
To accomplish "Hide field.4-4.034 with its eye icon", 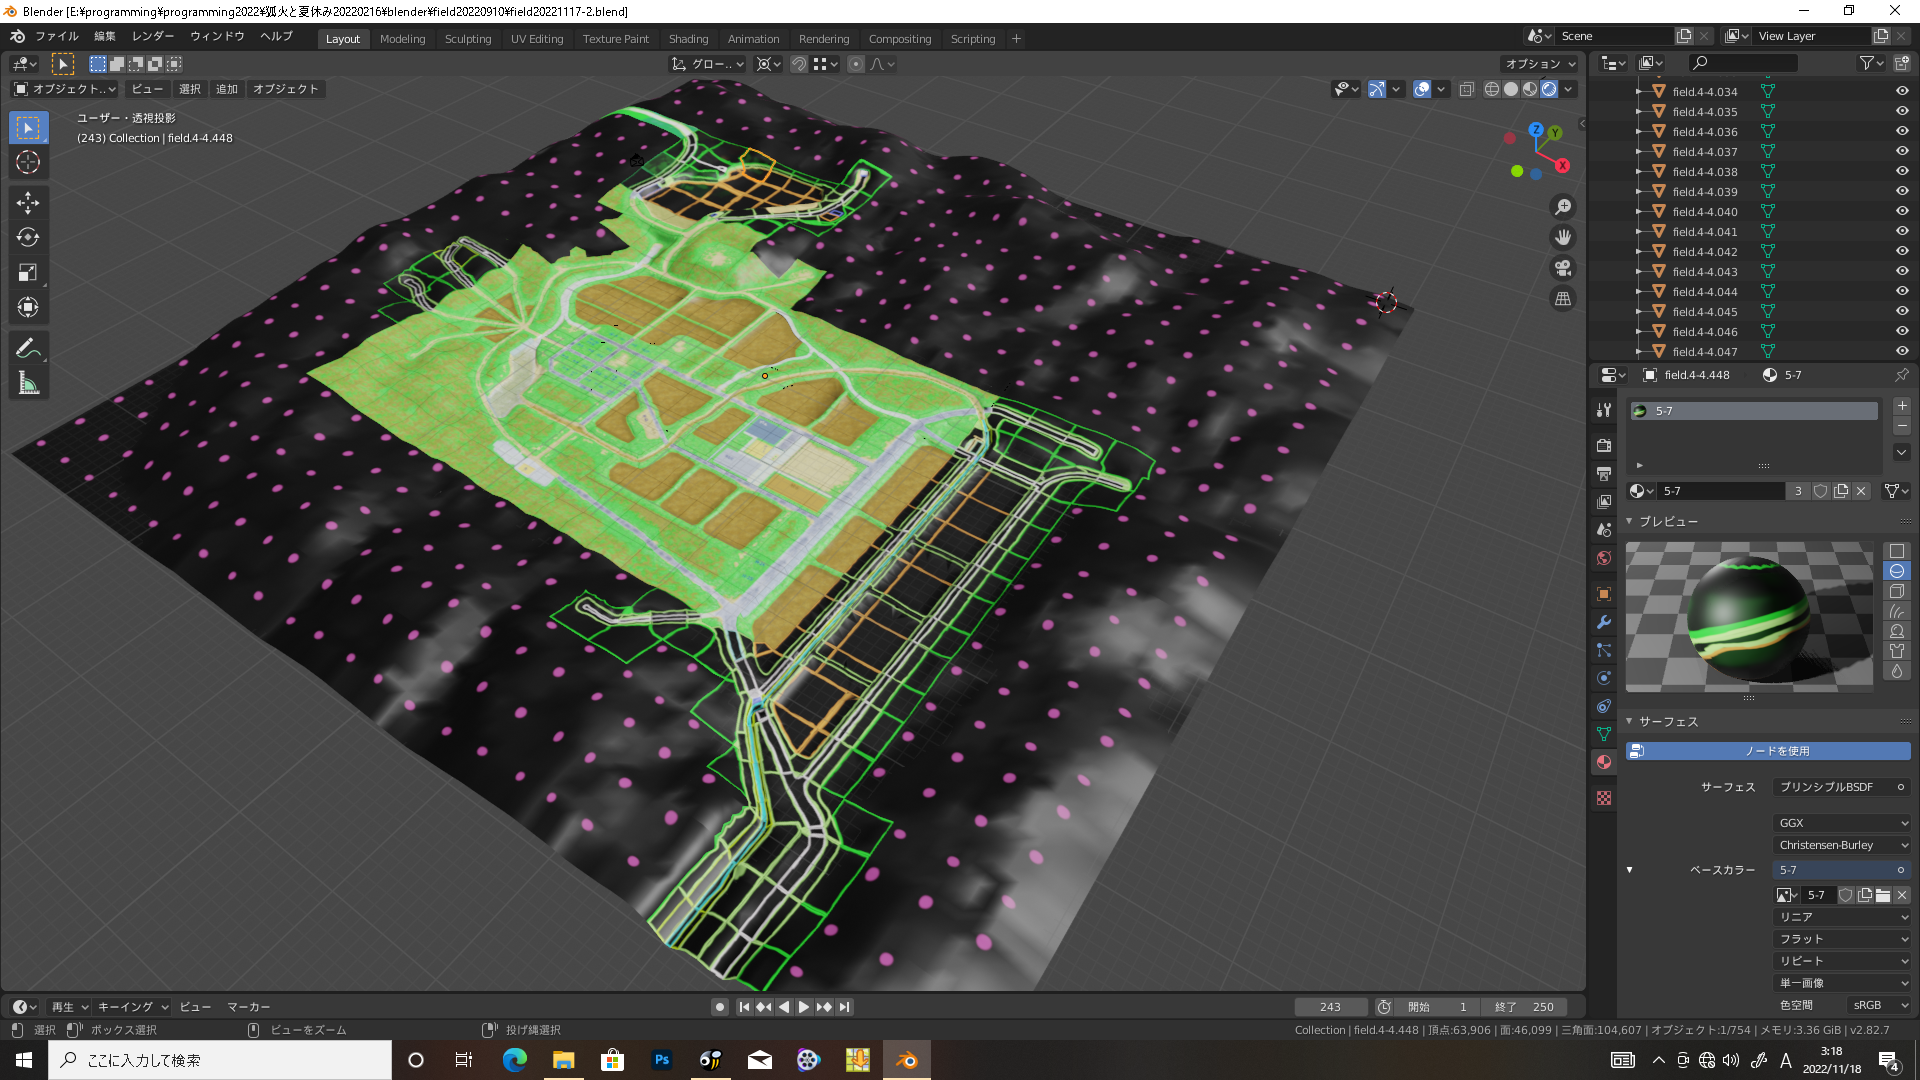I will click(x=1901, y=91).
